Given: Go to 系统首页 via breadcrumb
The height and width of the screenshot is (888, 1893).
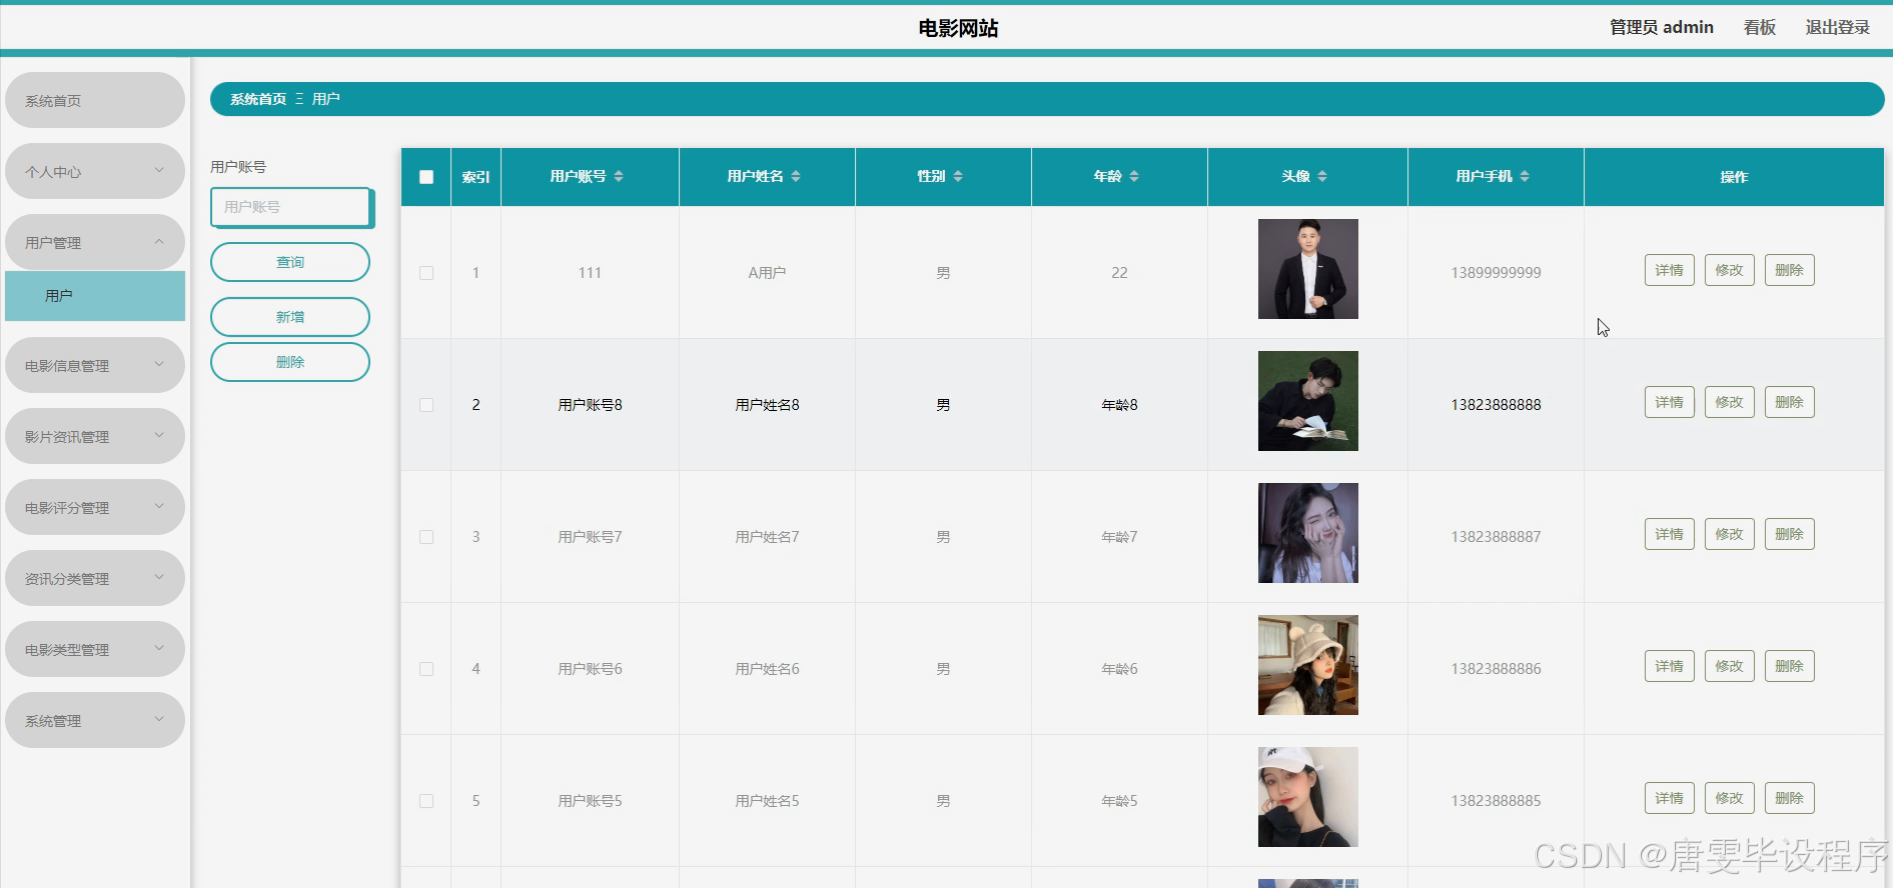Looking at the screenshot, I should [x=258, y=99].
